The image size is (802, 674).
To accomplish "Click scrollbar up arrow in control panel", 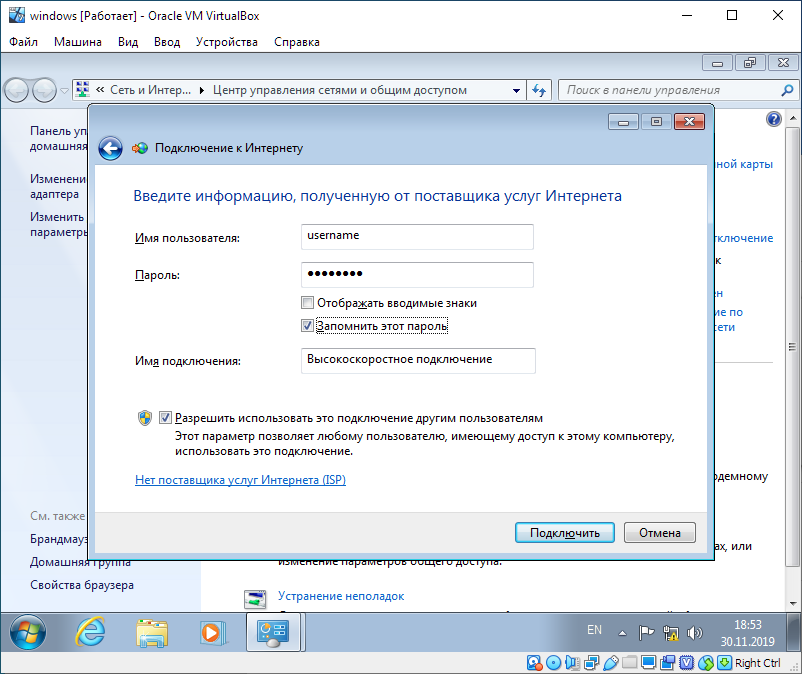I will pos(793,118).
